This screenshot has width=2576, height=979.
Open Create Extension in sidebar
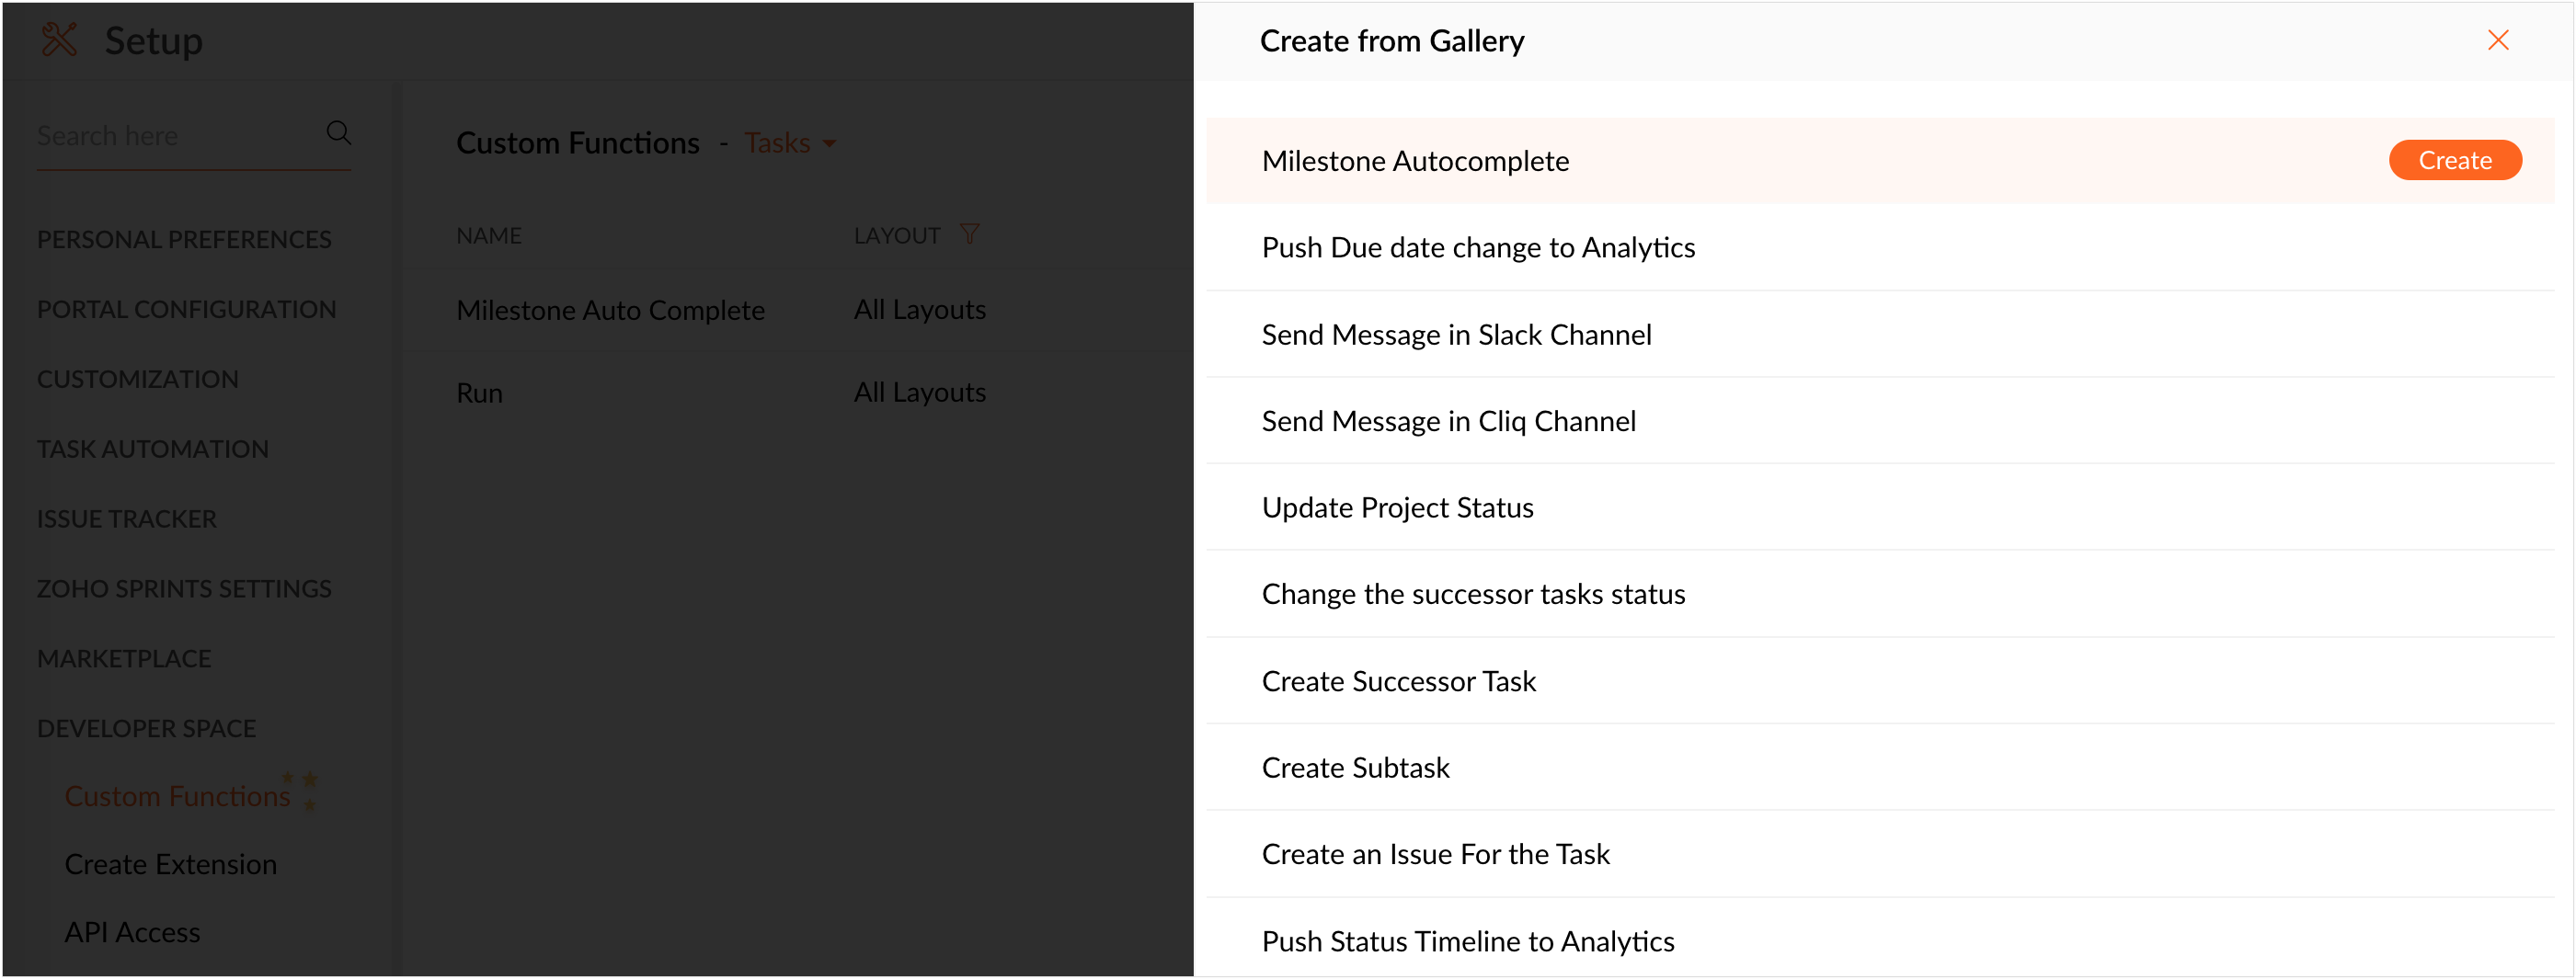tap(171, 864)
